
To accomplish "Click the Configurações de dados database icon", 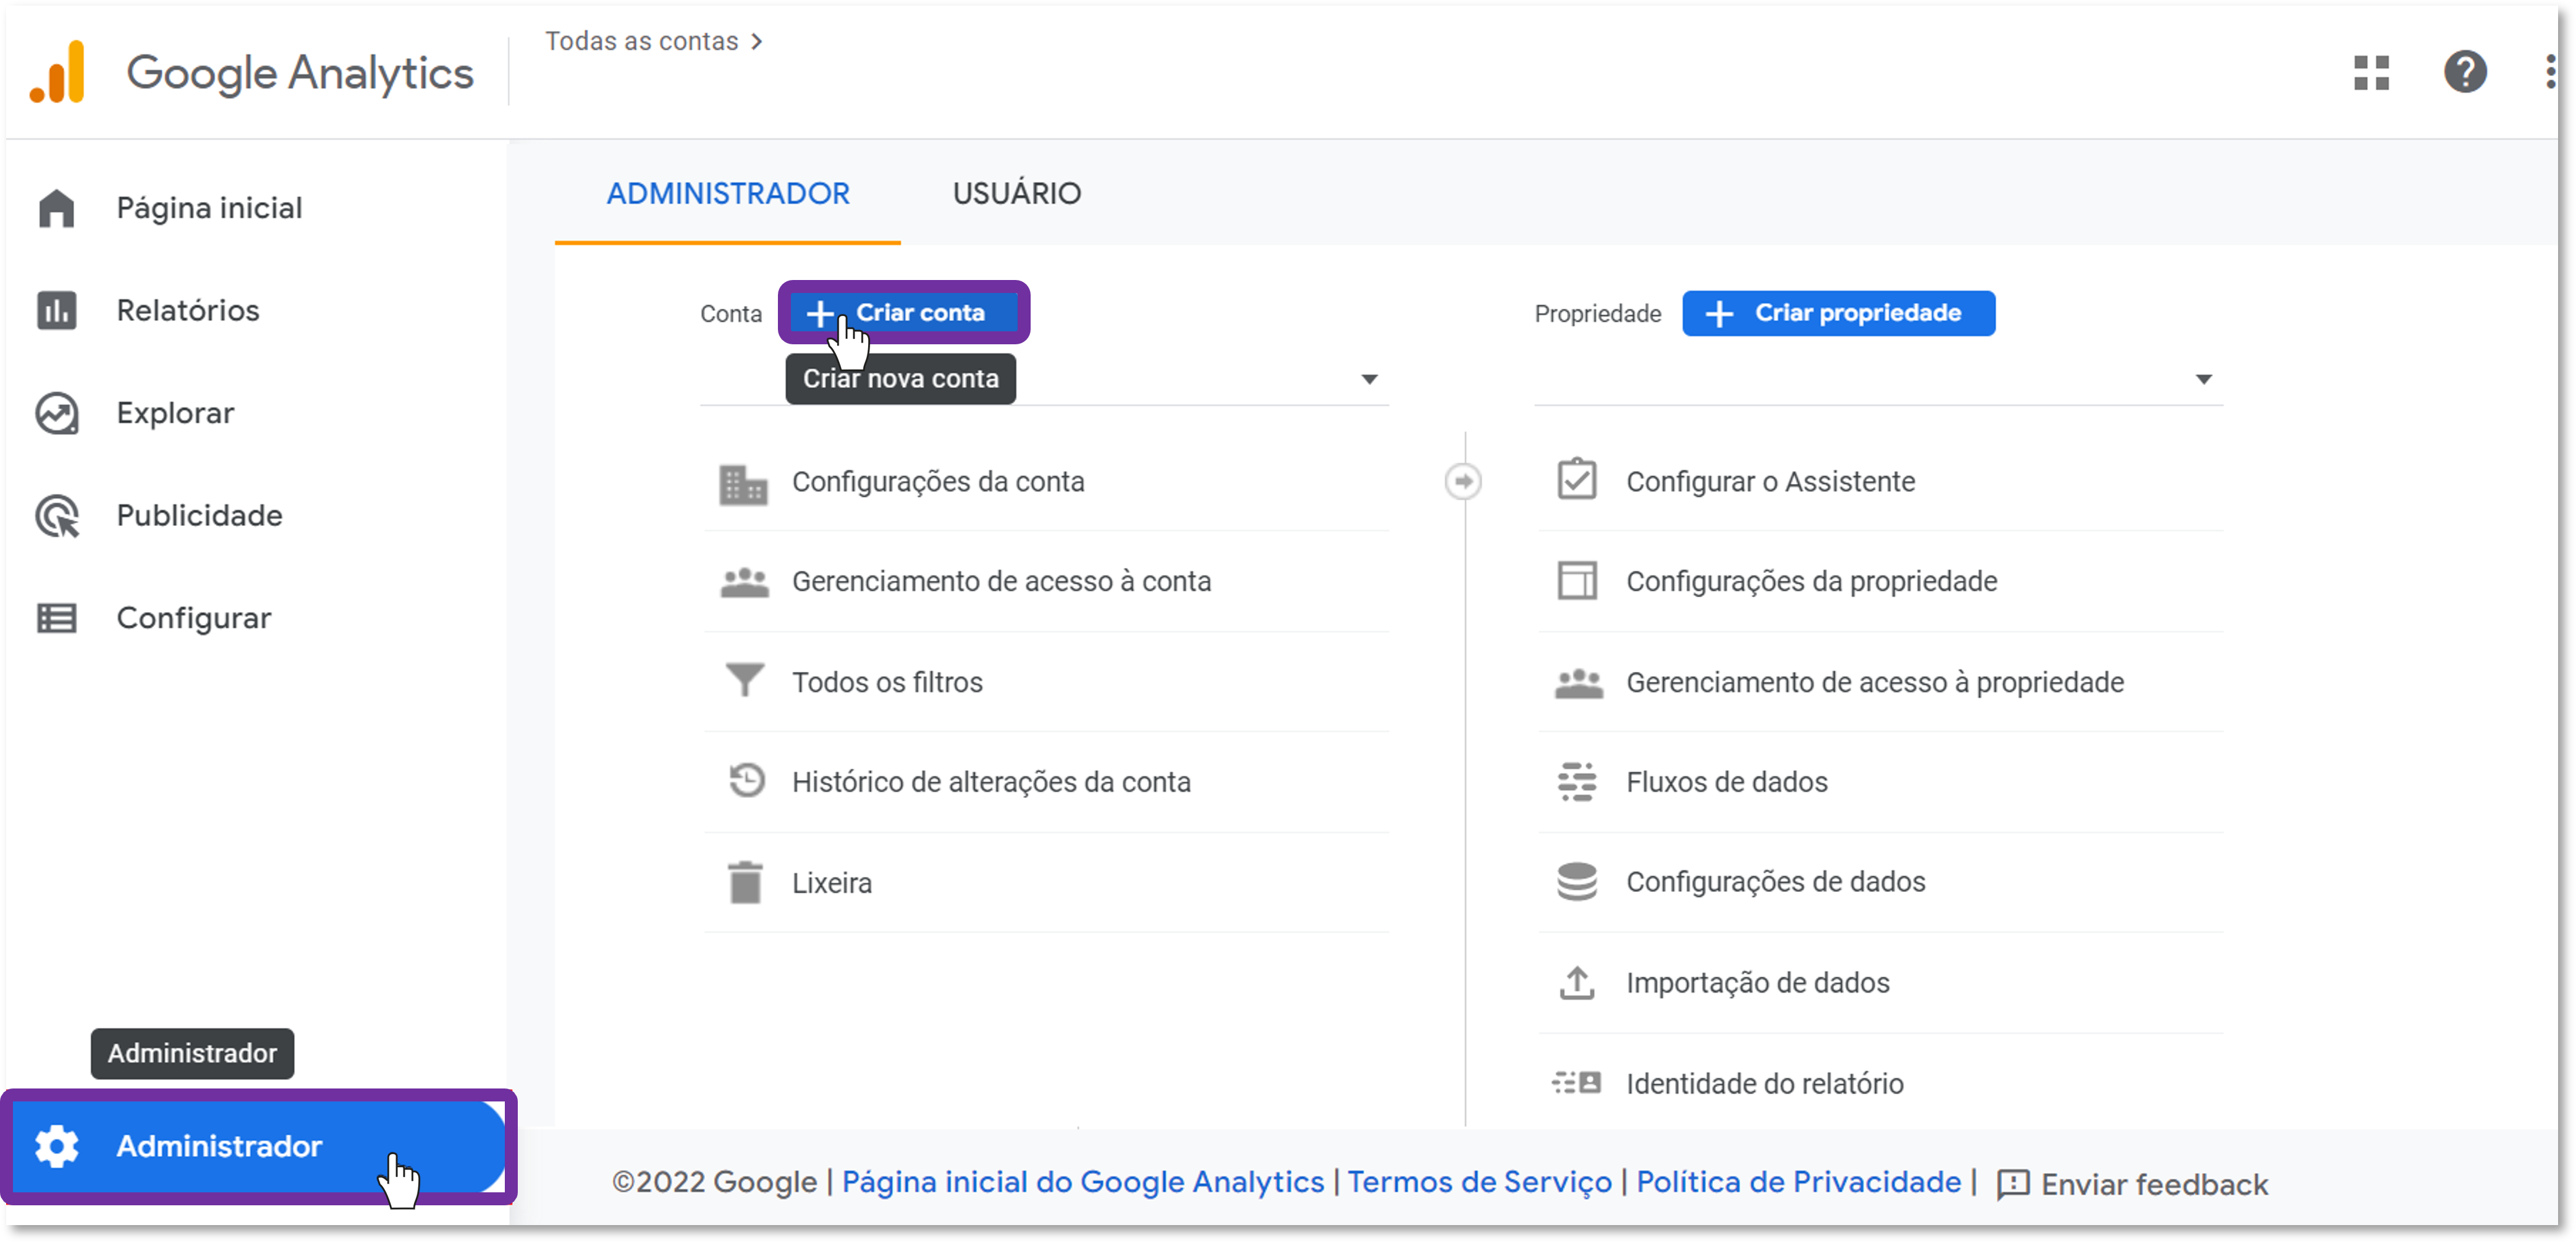I will tap(1577, 882).
